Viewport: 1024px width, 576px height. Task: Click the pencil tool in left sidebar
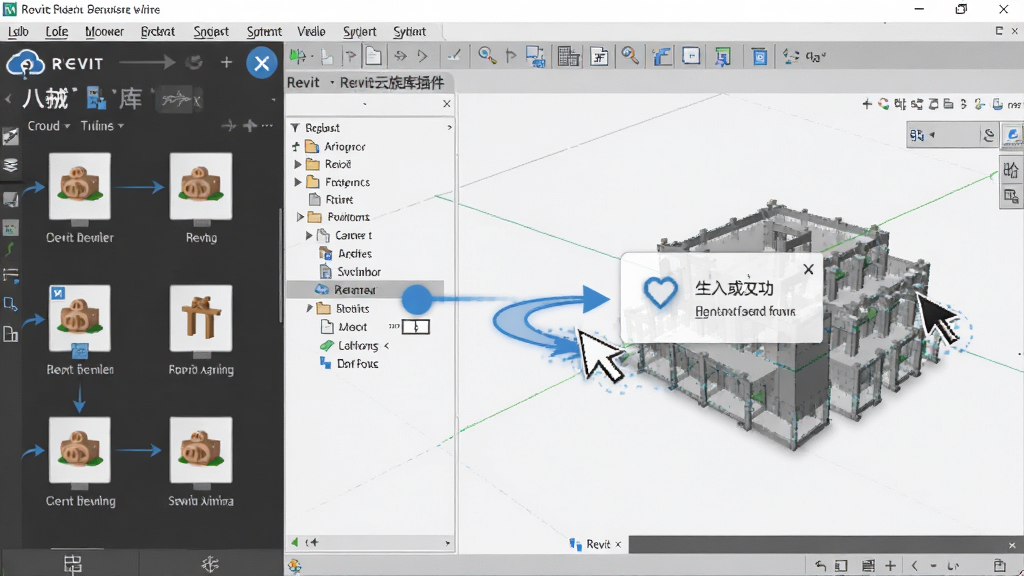(10, 136)
